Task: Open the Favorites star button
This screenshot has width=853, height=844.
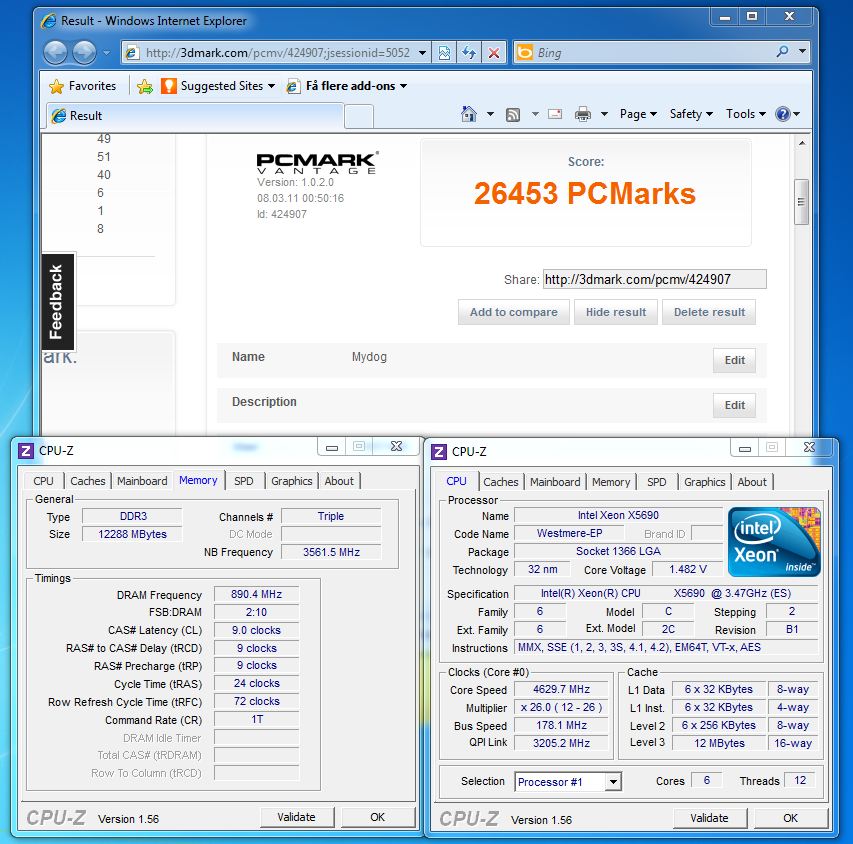Action: [x=82, y=86]
